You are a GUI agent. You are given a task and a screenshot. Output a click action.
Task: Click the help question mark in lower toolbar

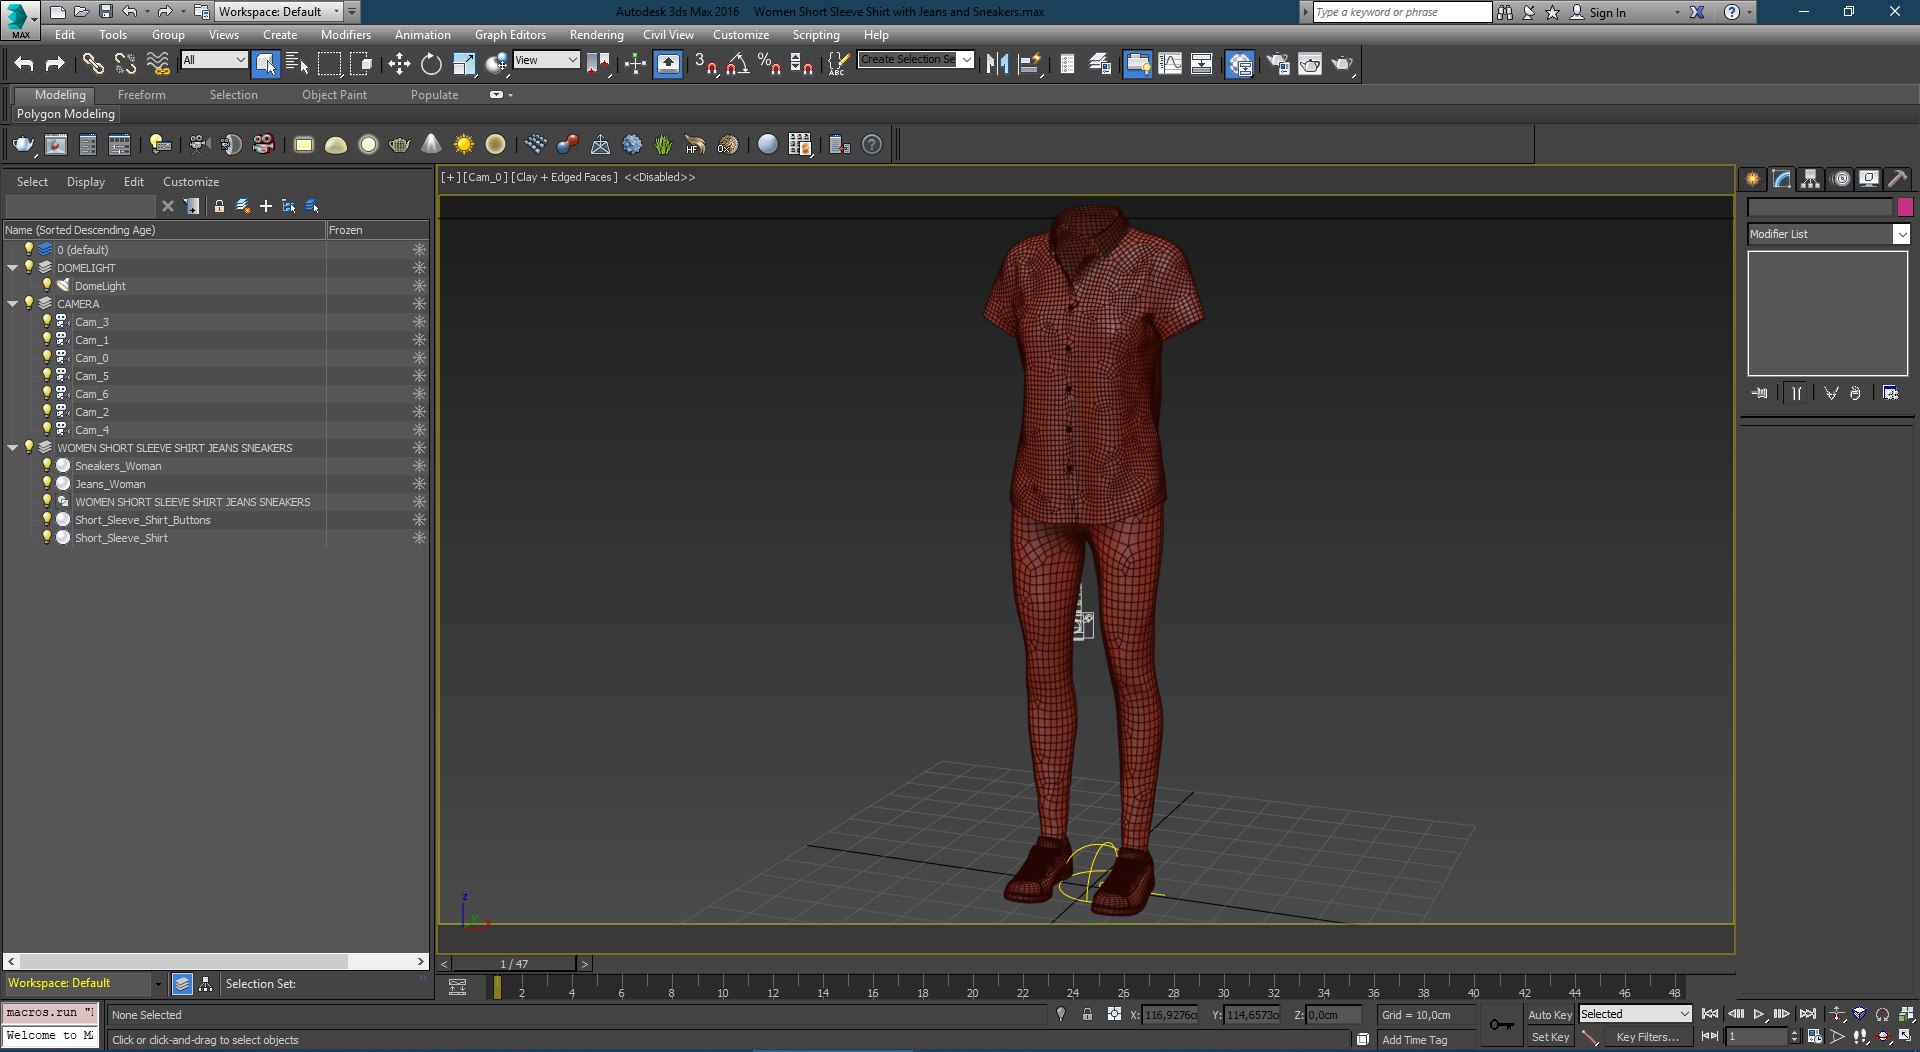pyautogui.click(x=872, y=145)
